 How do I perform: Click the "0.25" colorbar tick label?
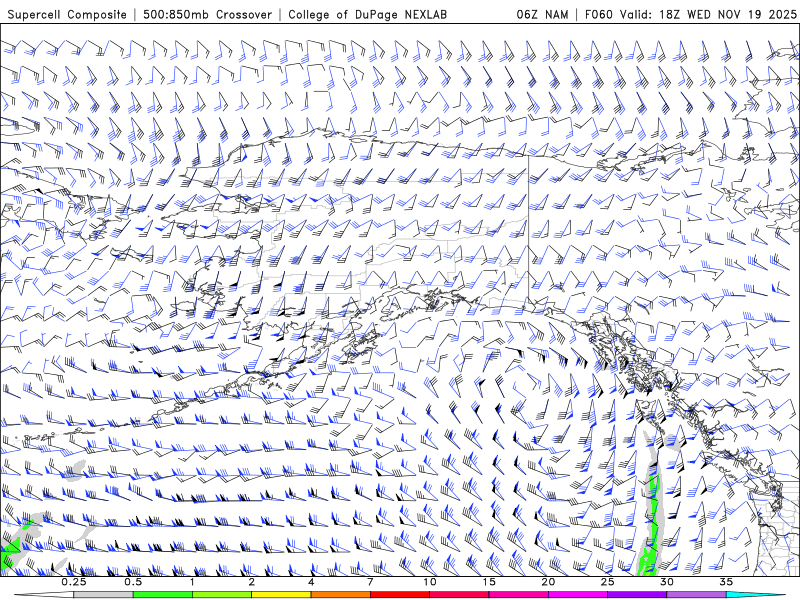(x=74, y=582)
